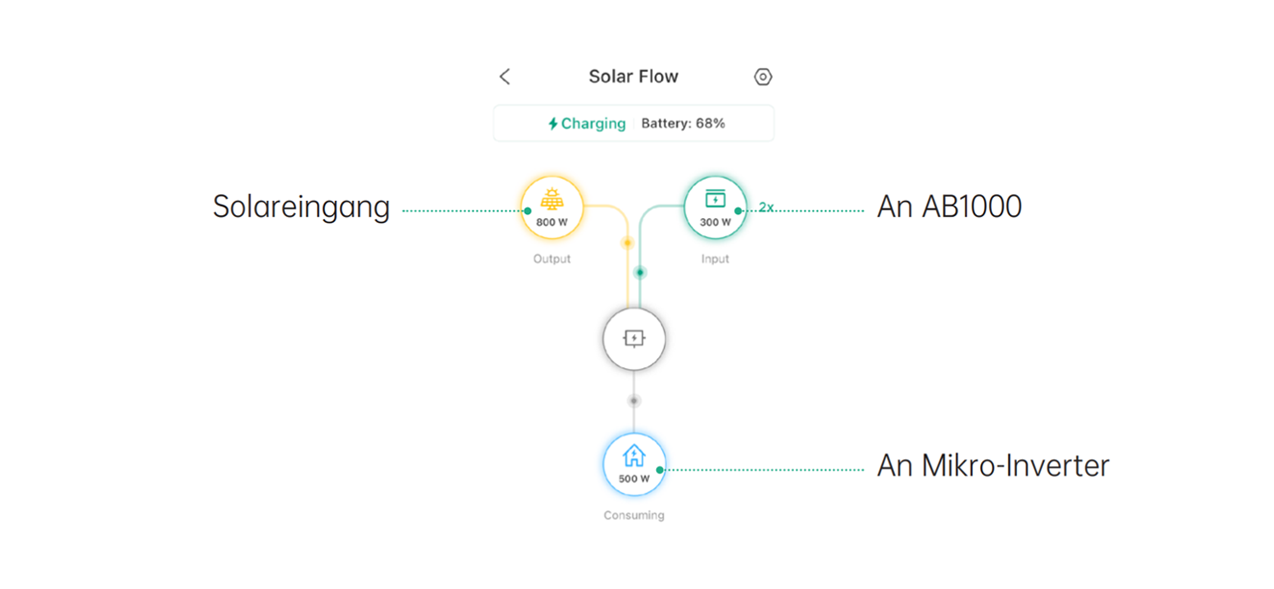Click the Charging status label
Screen dimensions: 1274x589
click(x=593, y=124)
